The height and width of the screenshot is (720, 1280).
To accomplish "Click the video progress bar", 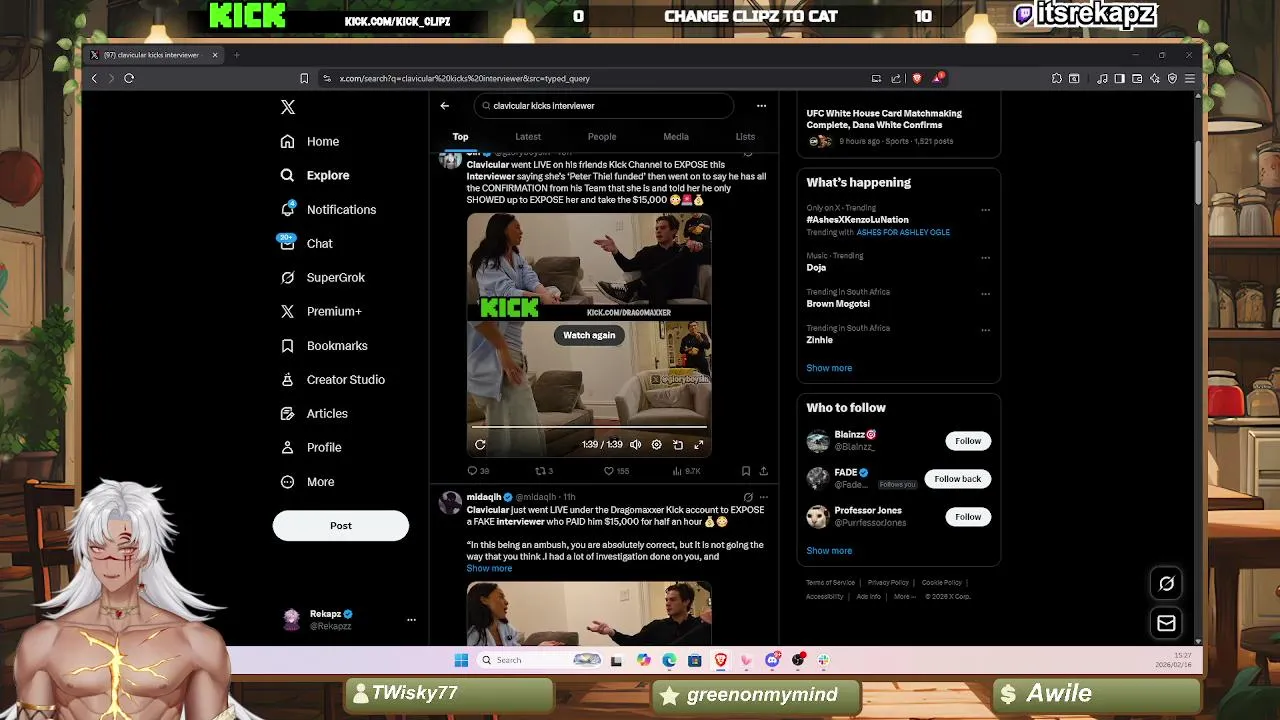I will tap(589, 427).
